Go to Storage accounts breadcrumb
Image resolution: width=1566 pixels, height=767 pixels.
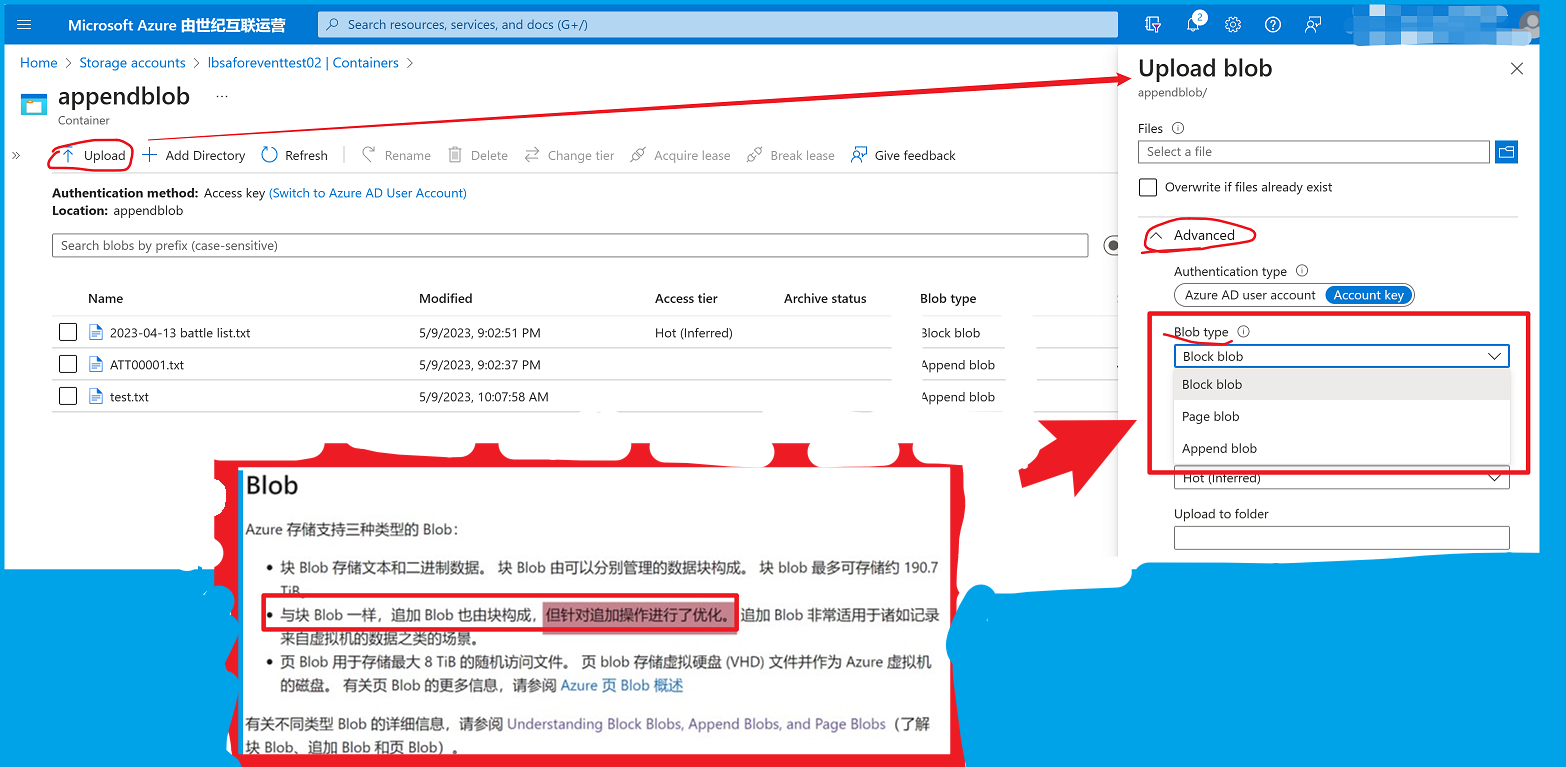[x=132, y=63]
